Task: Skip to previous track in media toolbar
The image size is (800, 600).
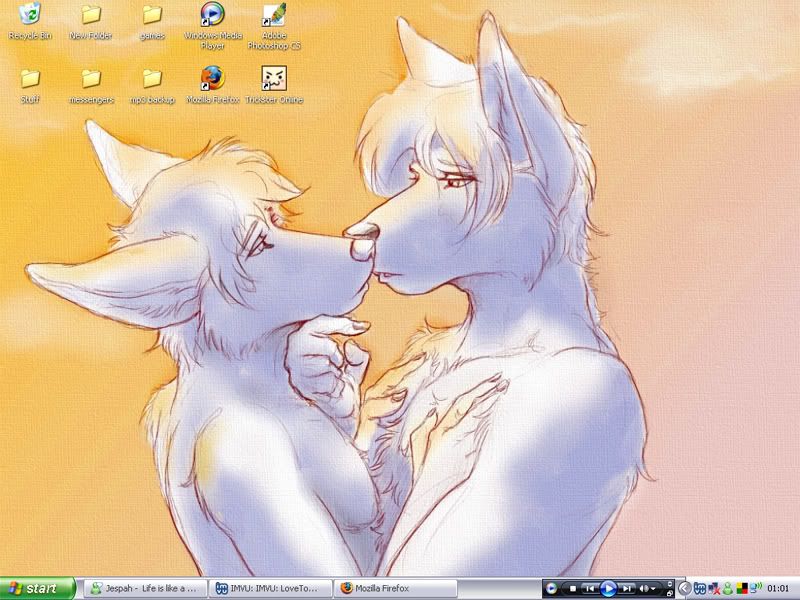Action: click(589, 589)
